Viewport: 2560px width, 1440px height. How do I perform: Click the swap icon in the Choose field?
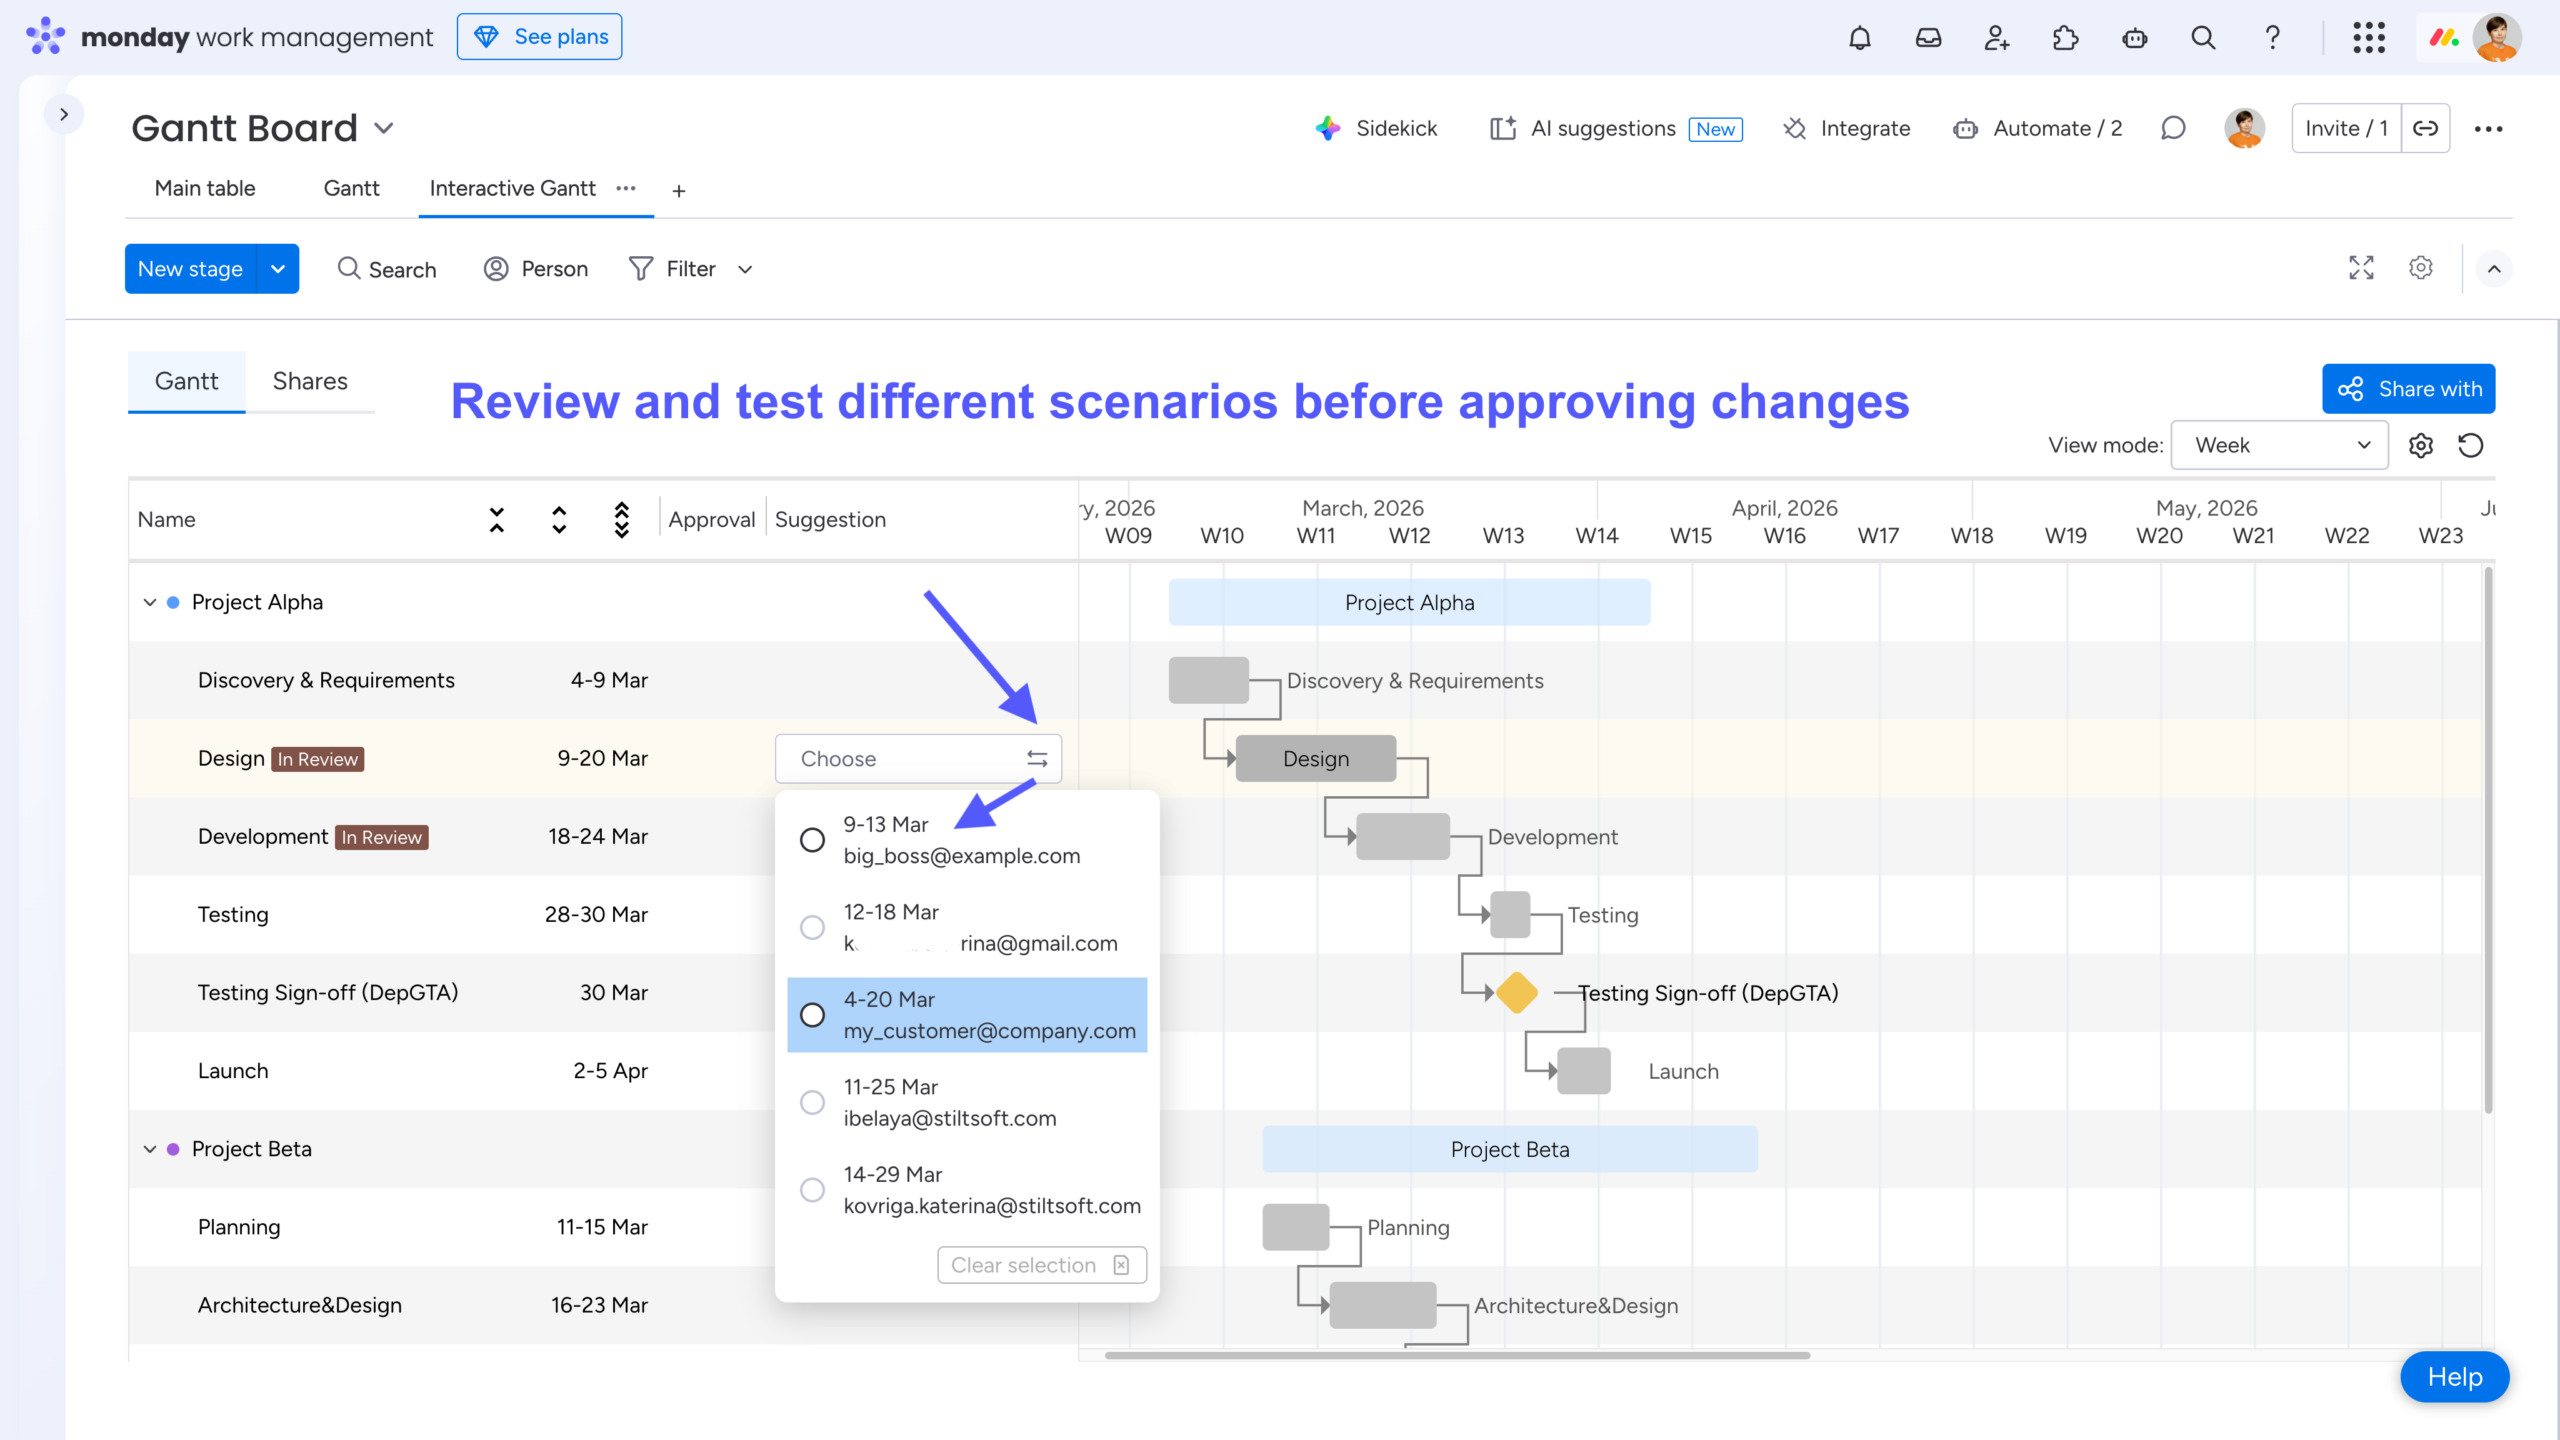pos(1037,758)
